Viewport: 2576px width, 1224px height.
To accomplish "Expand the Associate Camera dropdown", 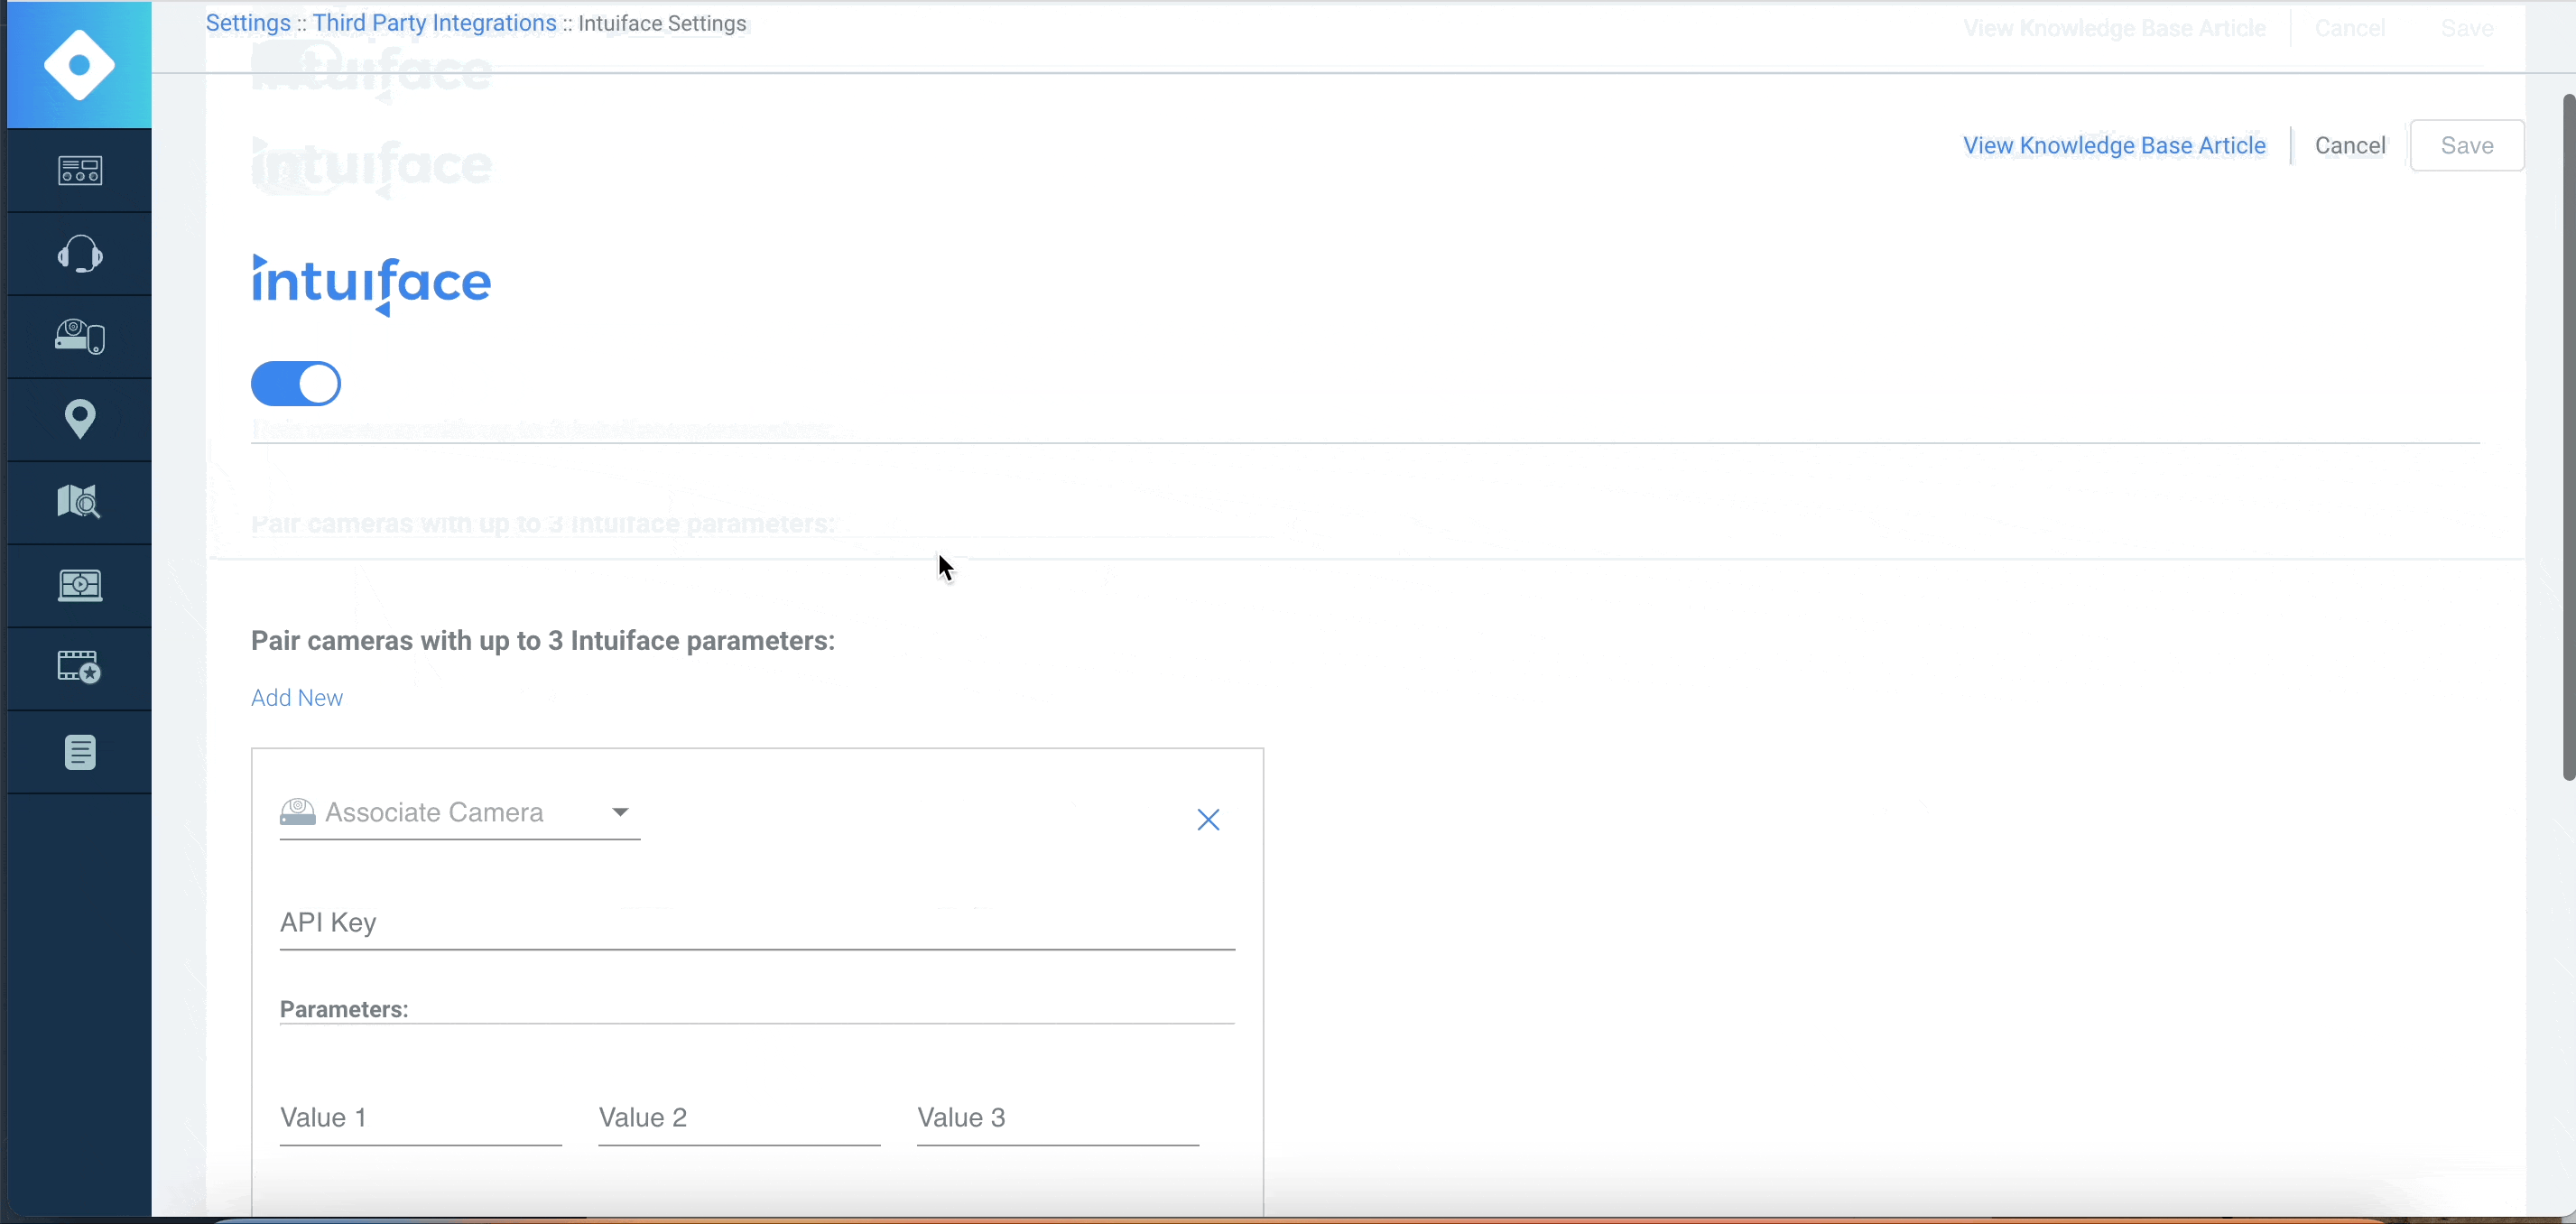I will click(460, 813).
